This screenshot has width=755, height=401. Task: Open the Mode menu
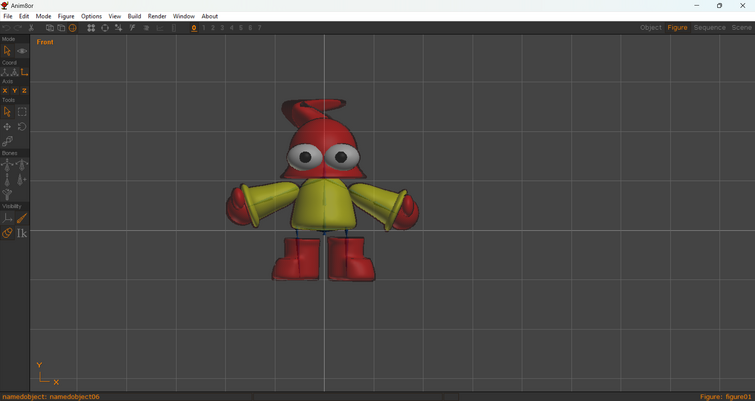[x=43, y=16]
